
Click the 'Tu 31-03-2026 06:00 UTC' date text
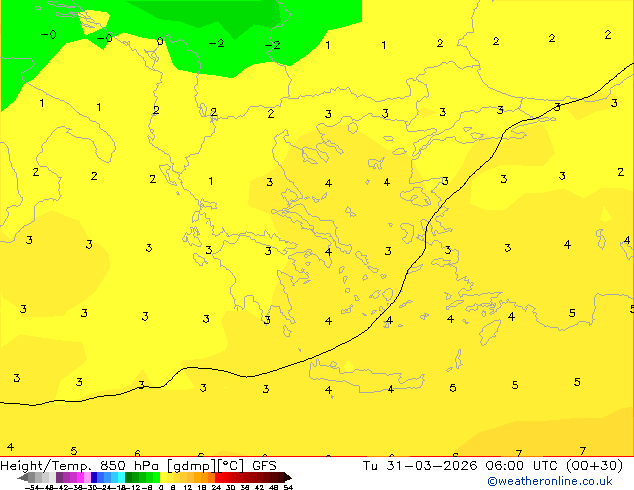[461, 466]
